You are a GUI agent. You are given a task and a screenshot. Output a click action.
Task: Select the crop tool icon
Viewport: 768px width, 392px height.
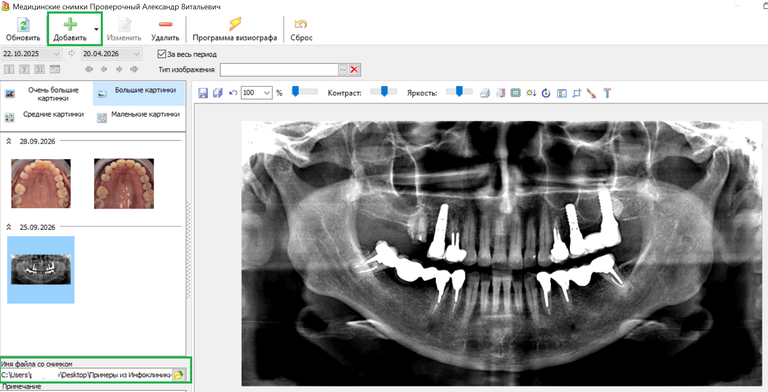pos(576,93)
